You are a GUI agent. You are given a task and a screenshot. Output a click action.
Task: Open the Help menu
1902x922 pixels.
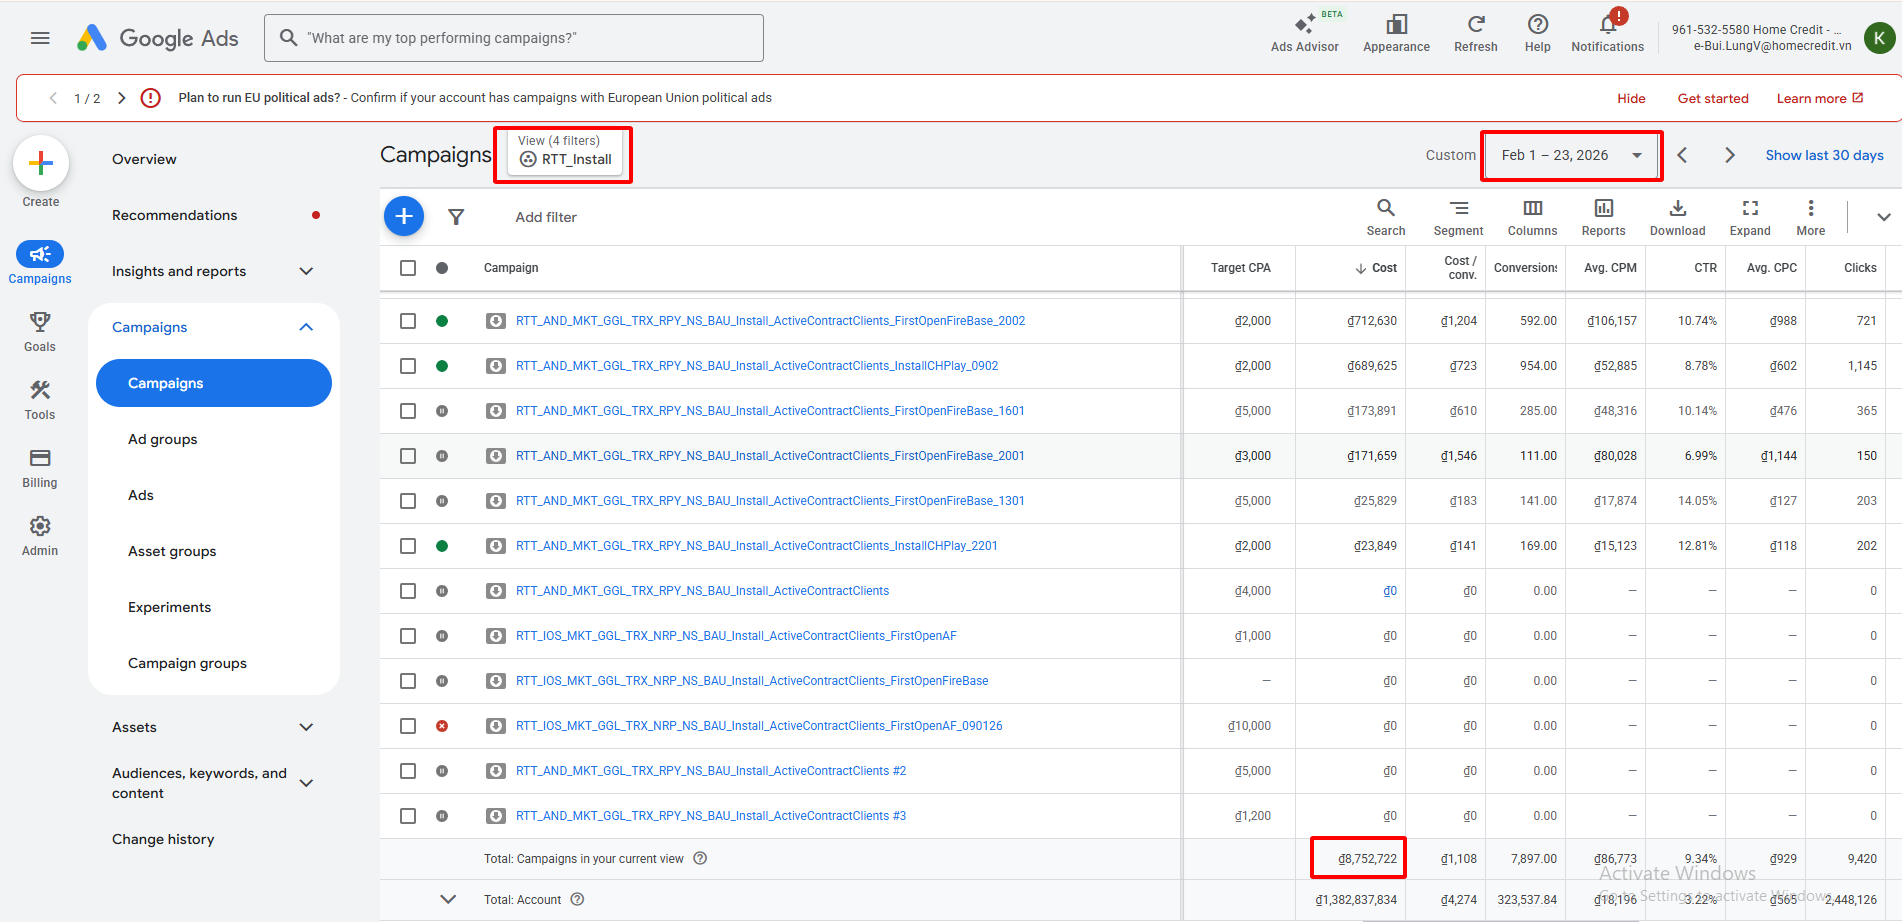1538,32
